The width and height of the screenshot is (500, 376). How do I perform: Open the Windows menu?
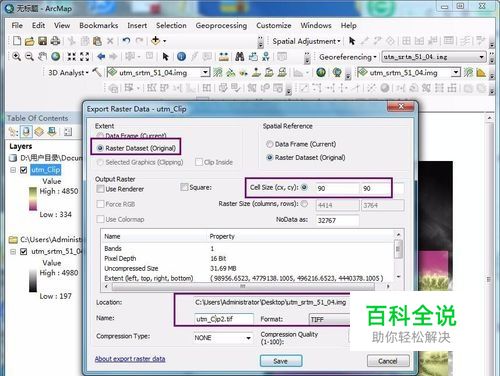[316, 25]
